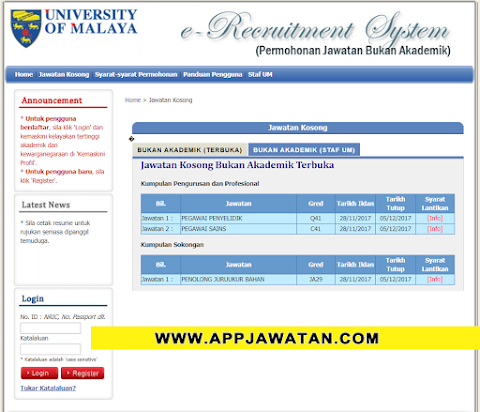Click grade JA29 cell
Screen dimensions: 480x412
[316, 279]
